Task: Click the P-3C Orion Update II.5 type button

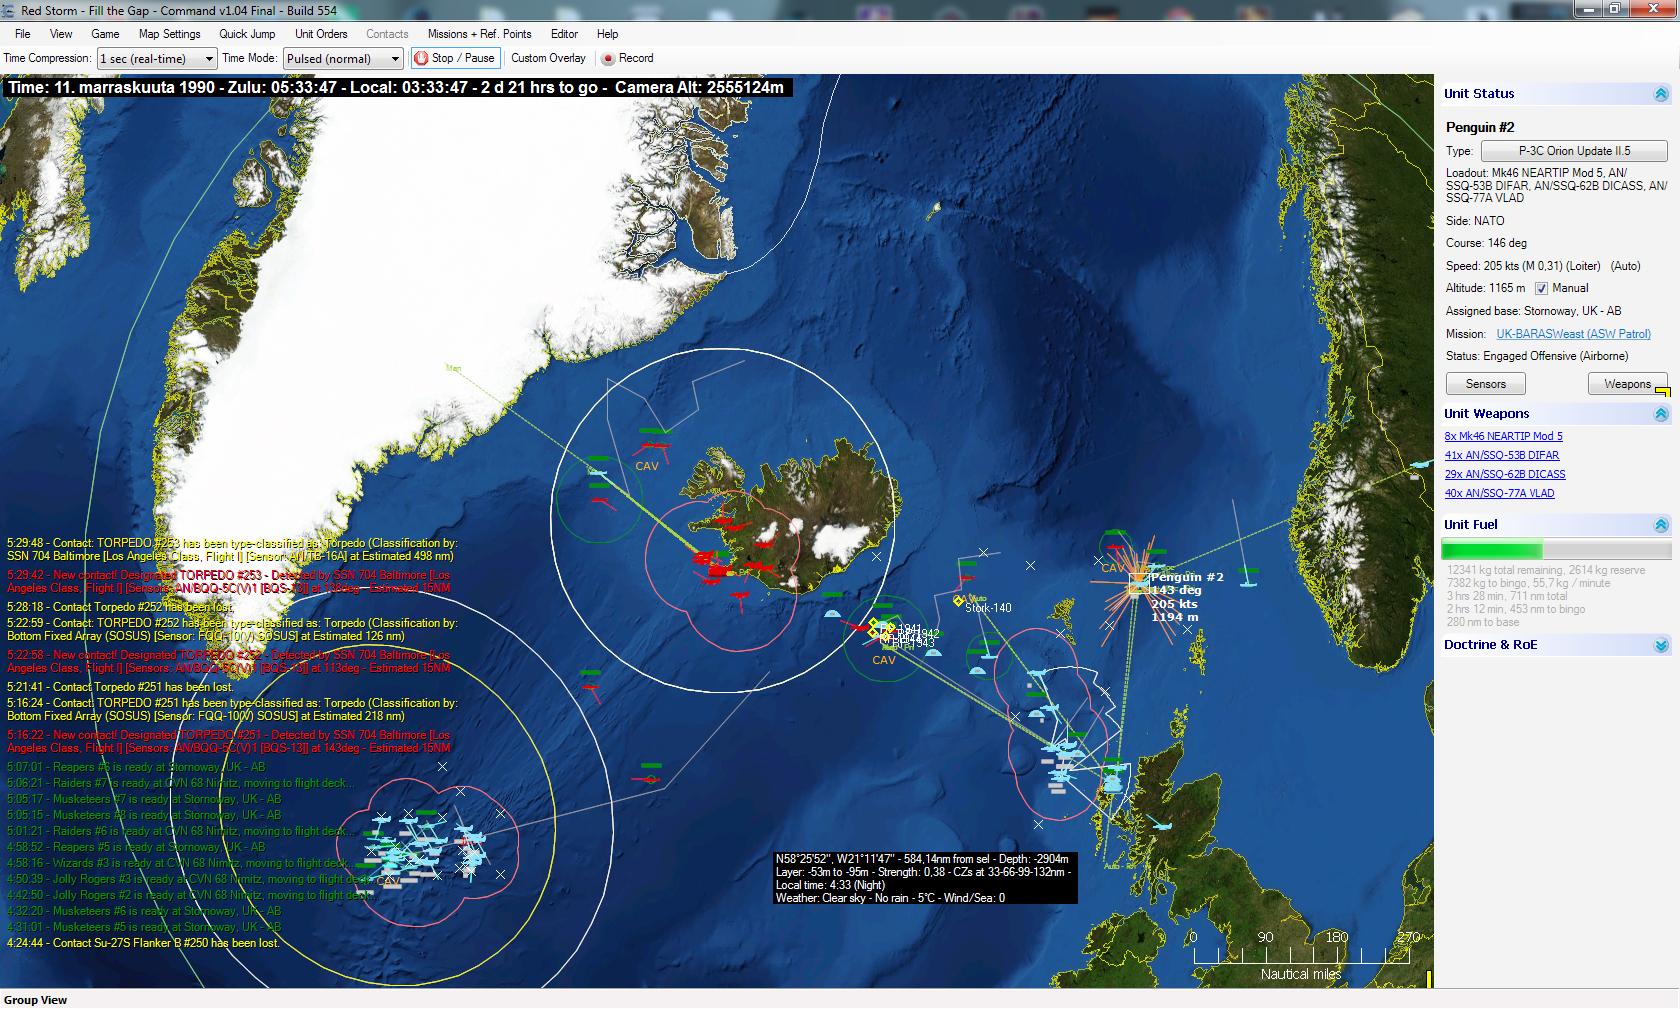Action: [x=1573, y=151]
